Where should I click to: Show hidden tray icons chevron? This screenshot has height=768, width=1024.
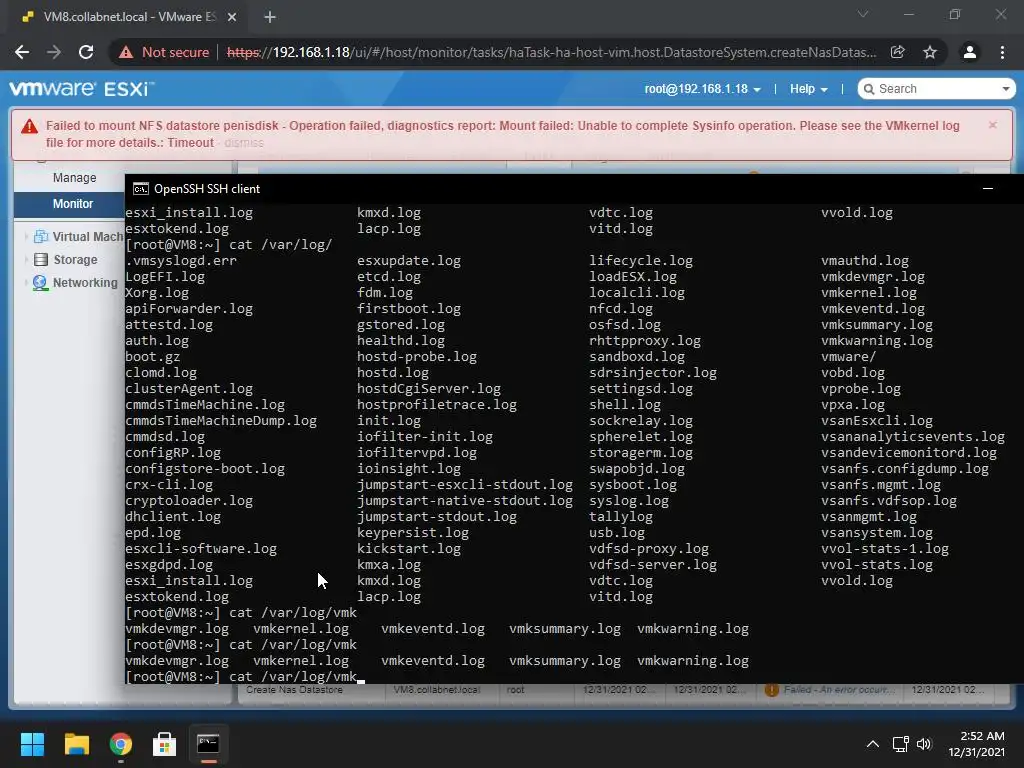coord(872,744)
